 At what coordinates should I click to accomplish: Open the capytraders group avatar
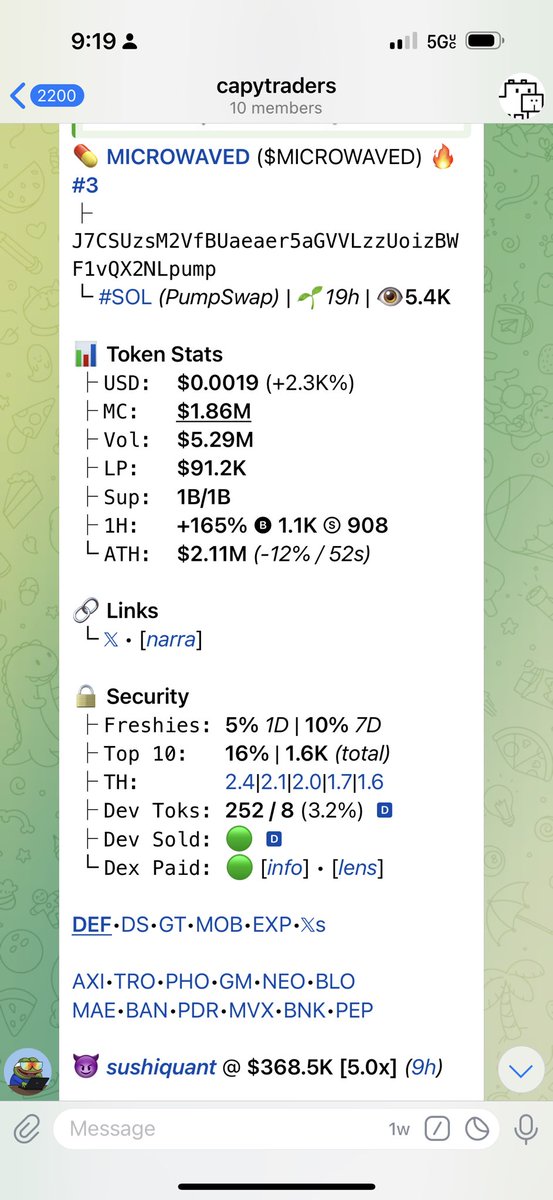click(521, 96)
